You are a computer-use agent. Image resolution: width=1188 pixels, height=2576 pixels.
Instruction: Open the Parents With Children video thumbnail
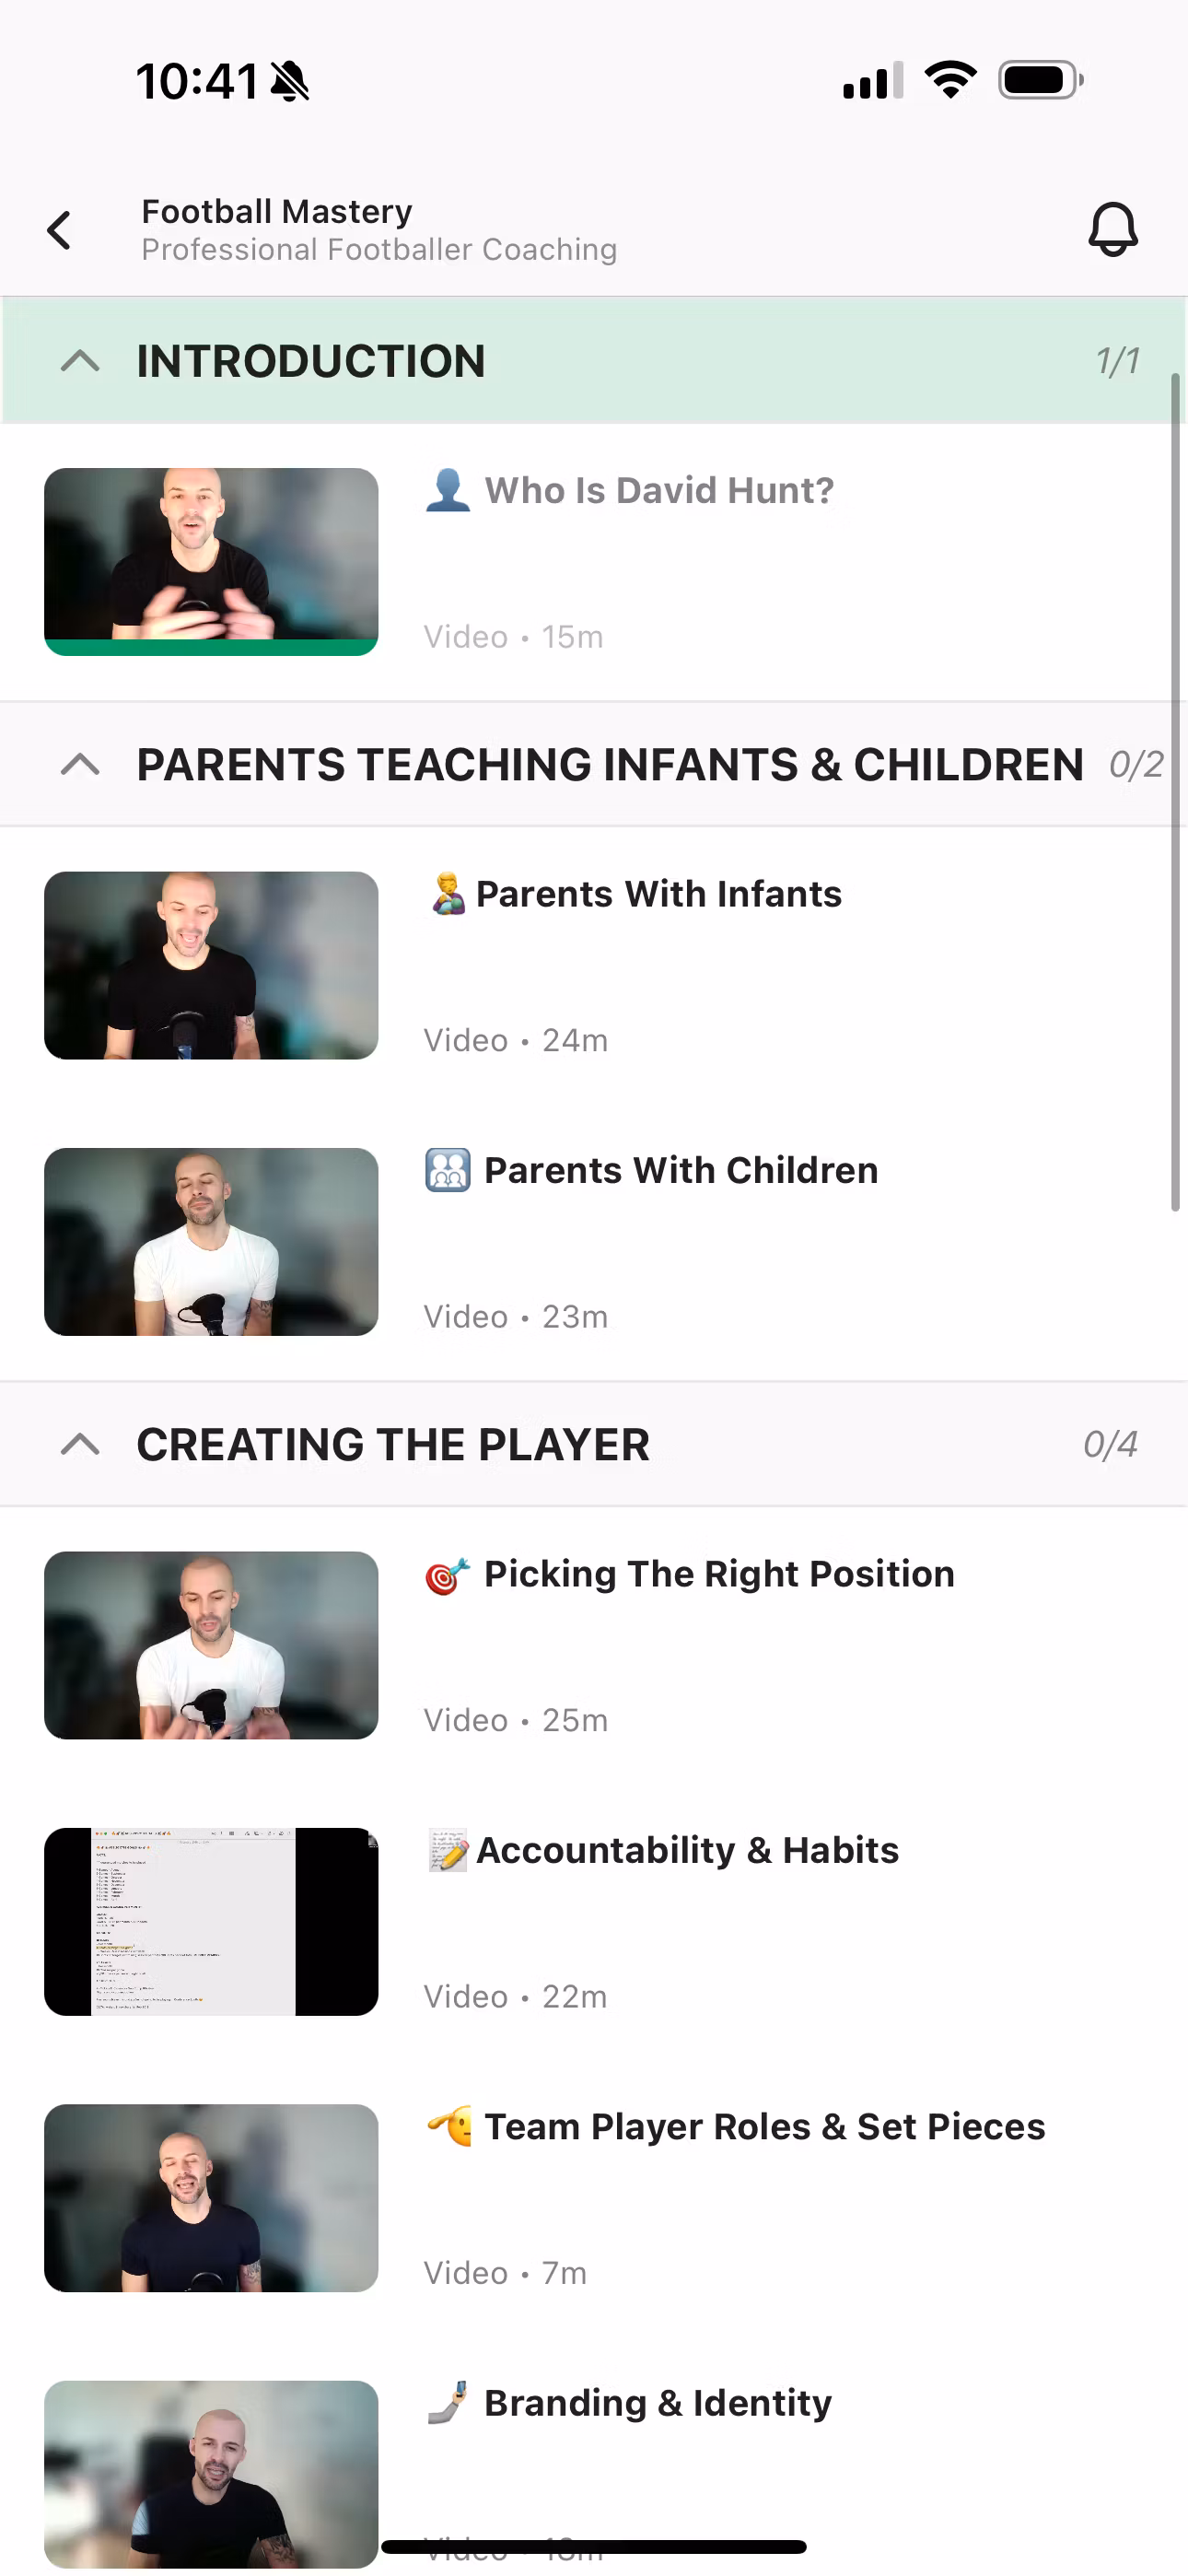tap(211, 1242)
